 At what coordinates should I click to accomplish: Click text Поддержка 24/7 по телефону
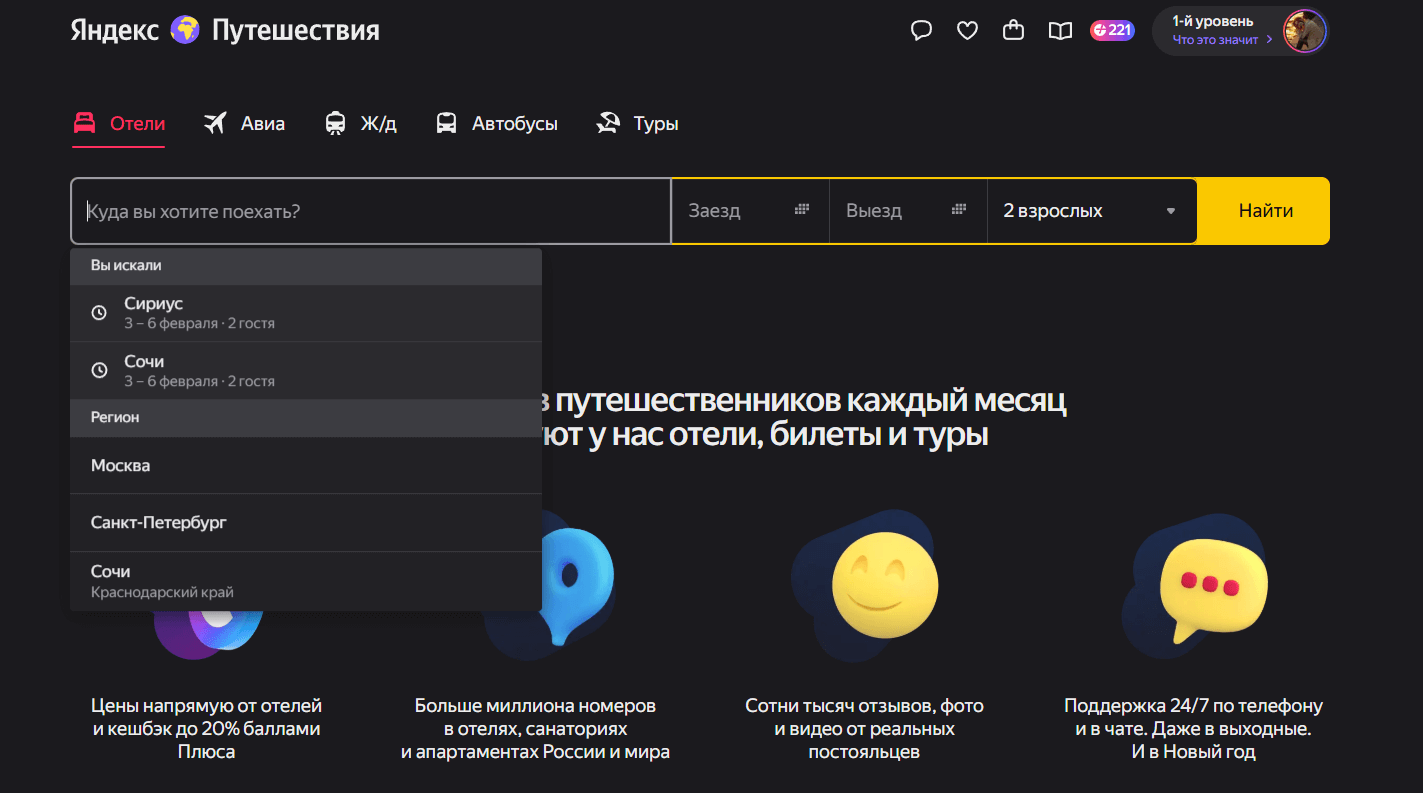tap(1193, 706)
